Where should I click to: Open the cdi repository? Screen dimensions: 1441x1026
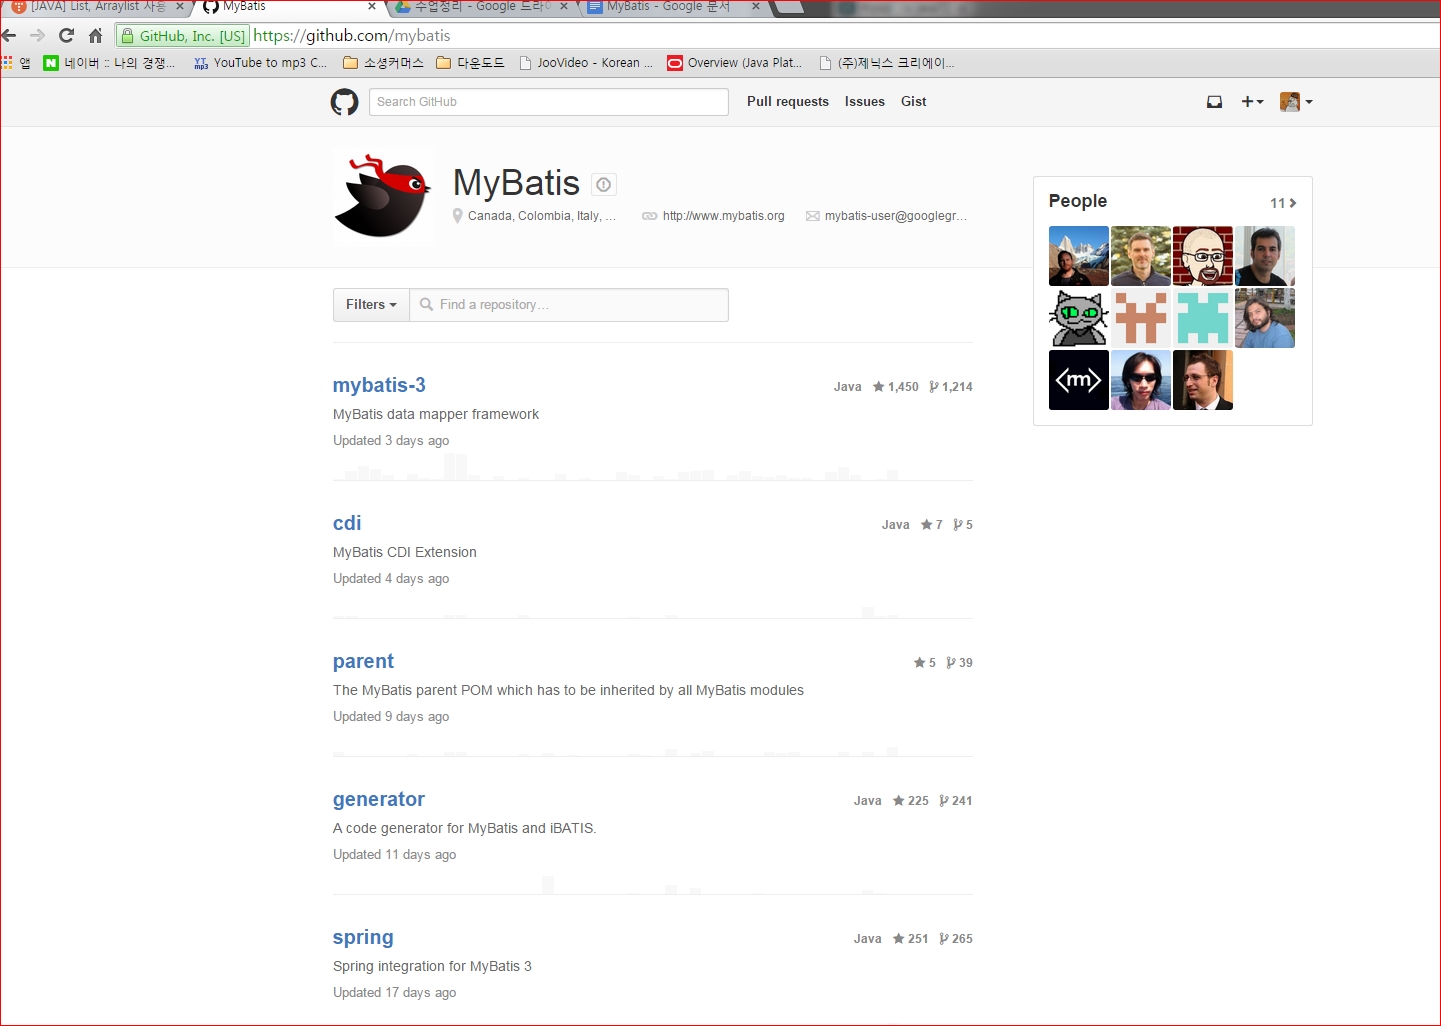347,523
